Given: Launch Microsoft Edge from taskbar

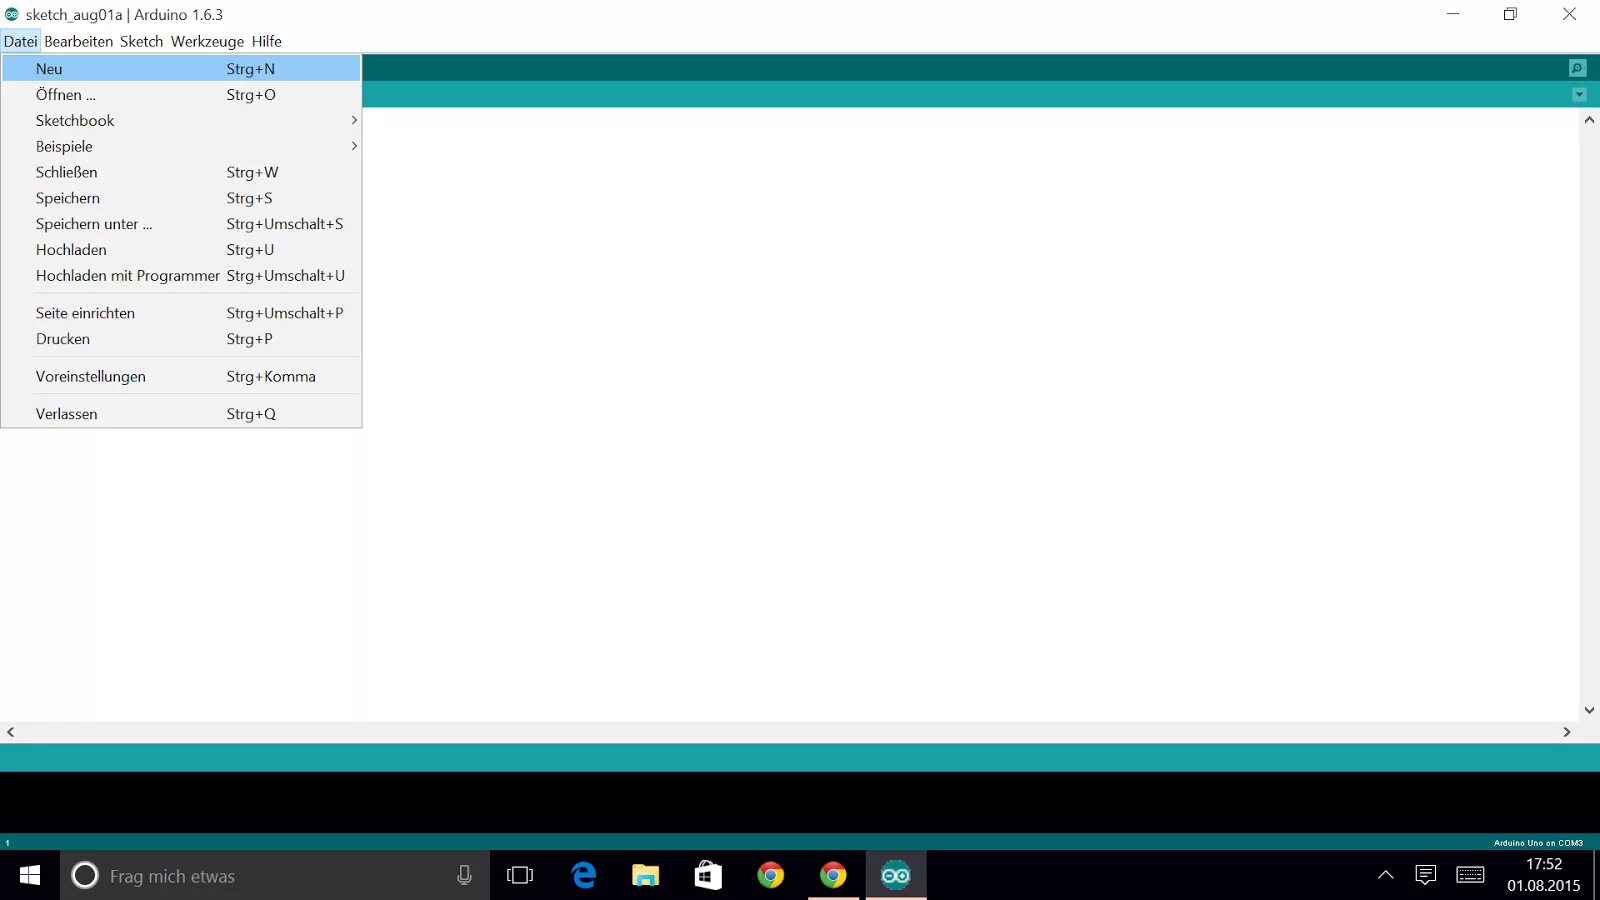Looking at the screenshot, I should 584,876.
